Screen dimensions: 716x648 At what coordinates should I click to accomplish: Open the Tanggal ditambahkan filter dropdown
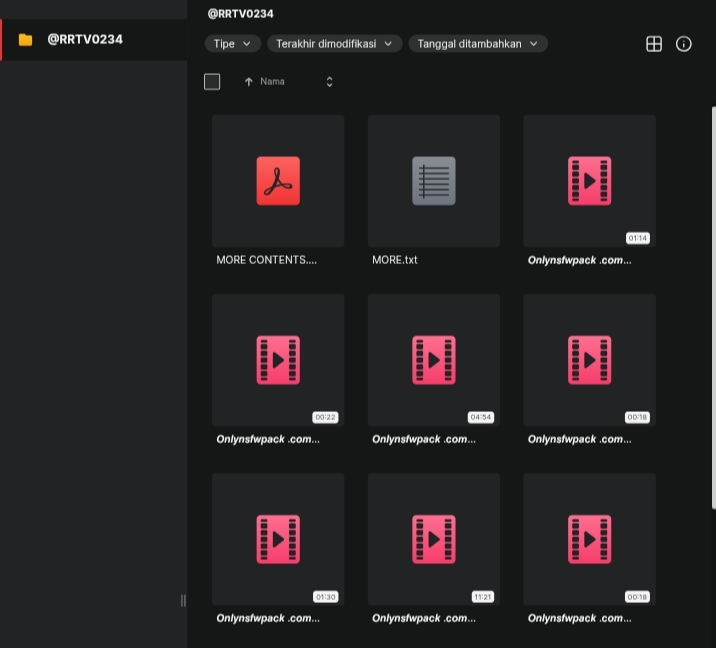tap(478, 44)
